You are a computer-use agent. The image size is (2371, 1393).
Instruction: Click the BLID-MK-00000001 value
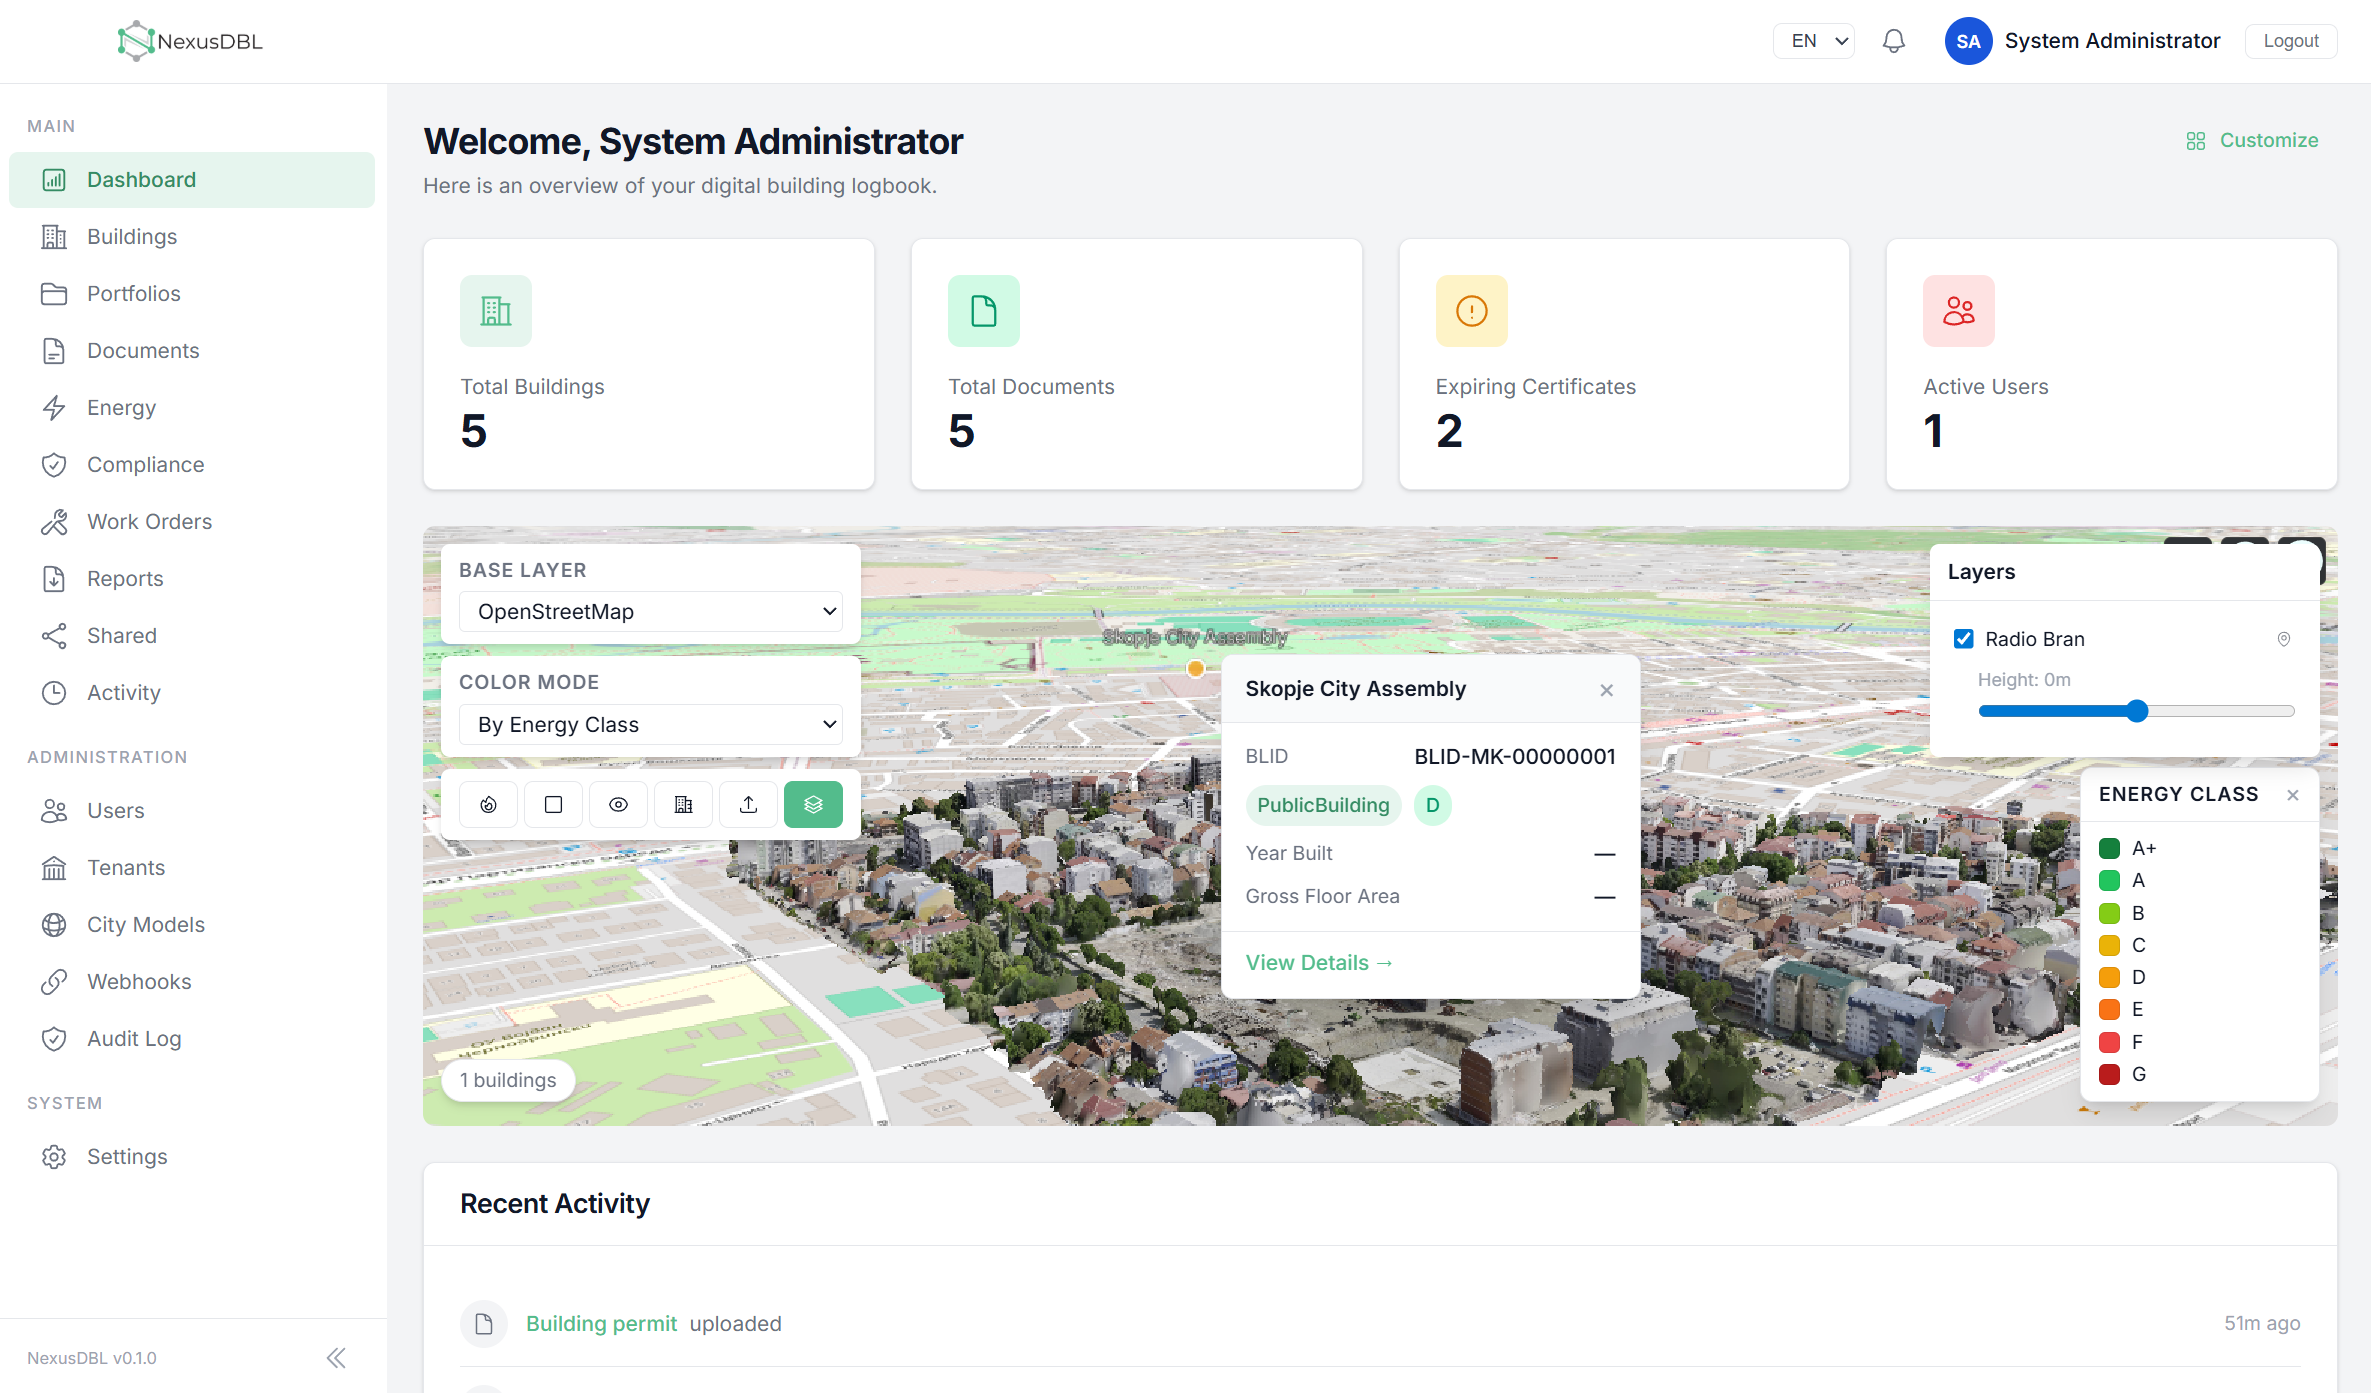(x=1515, y=757)
